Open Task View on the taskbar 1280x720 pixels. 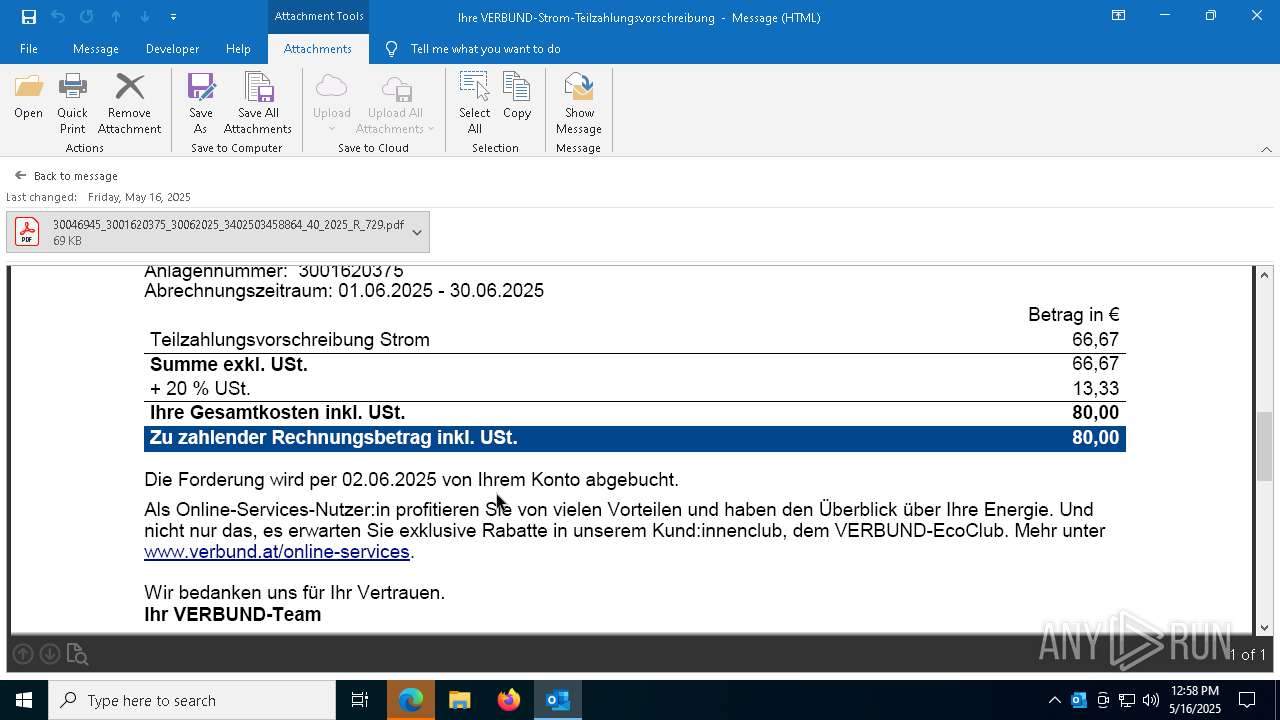pos(360,700)
